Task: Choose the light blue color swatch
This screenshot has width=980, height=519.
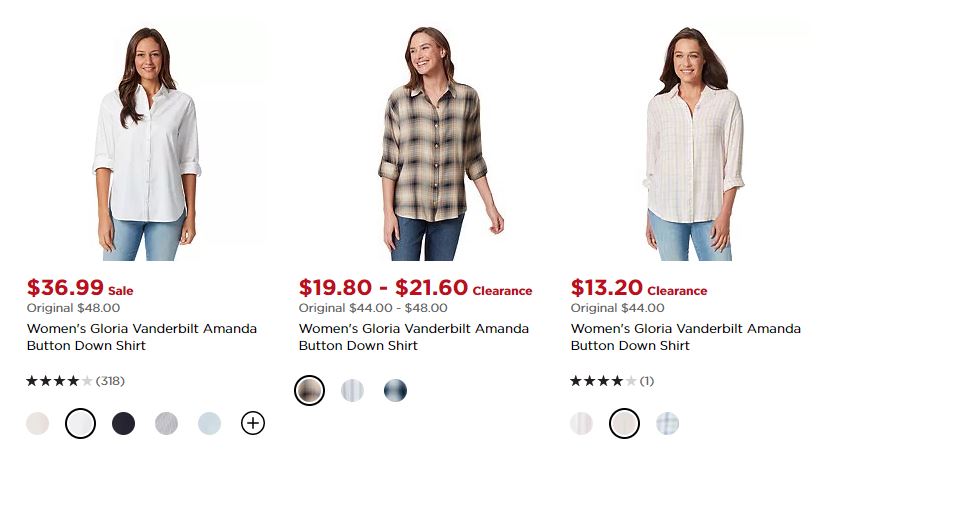Action: (x=209, y=424)
